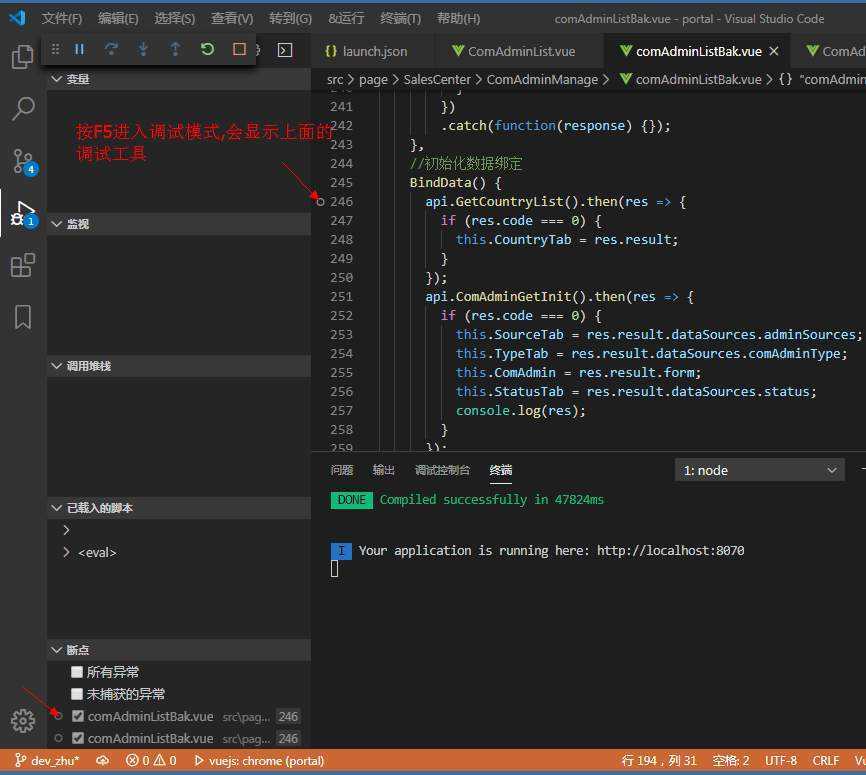
Task: Switch to the 问题 panel tab
Action: 341,470
